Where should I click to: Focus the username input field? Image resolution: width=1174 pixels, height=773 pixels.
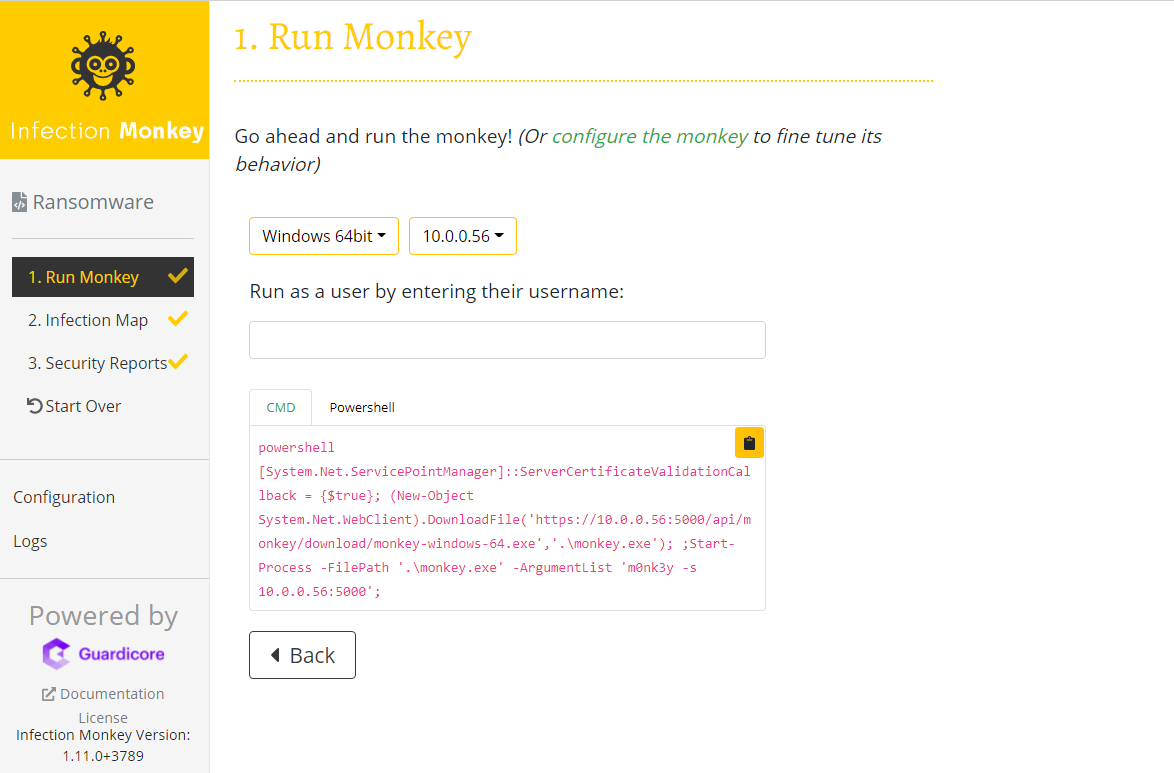507,340
